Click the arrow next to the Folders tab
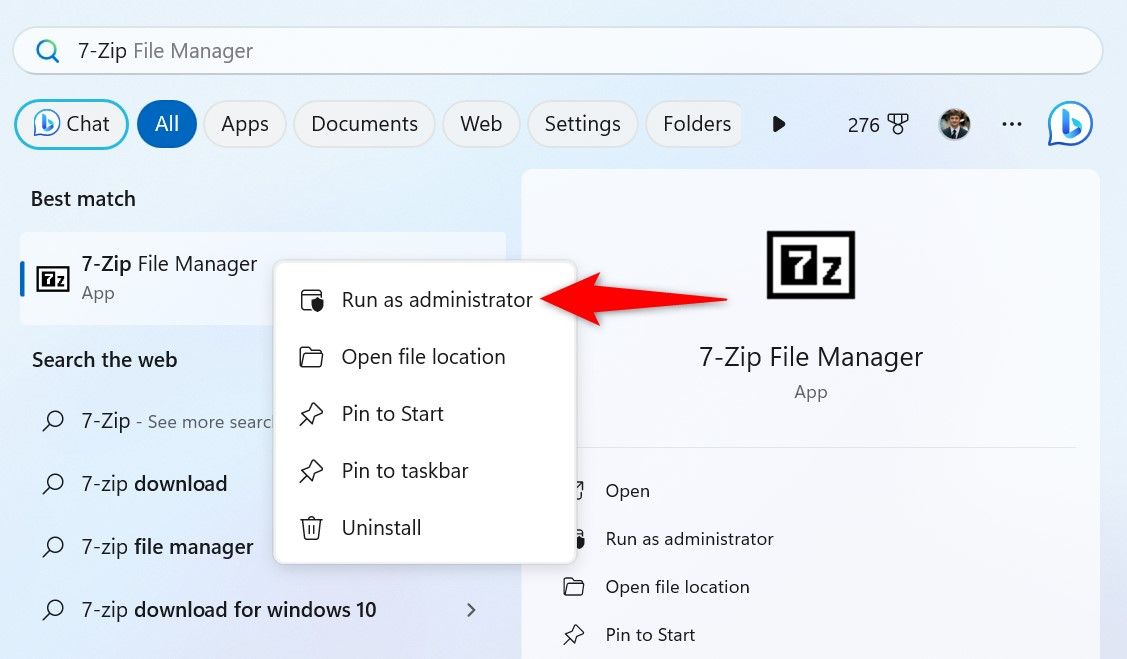Screen dimensions: 1127x659 tap(779, 124)
